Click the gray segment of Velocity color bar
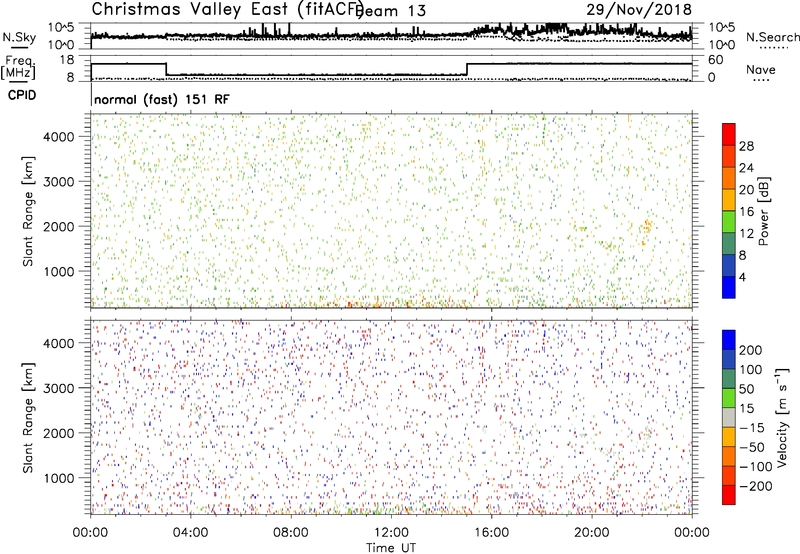The height and width of the screenshot is (554, 800). click(729, 417)
